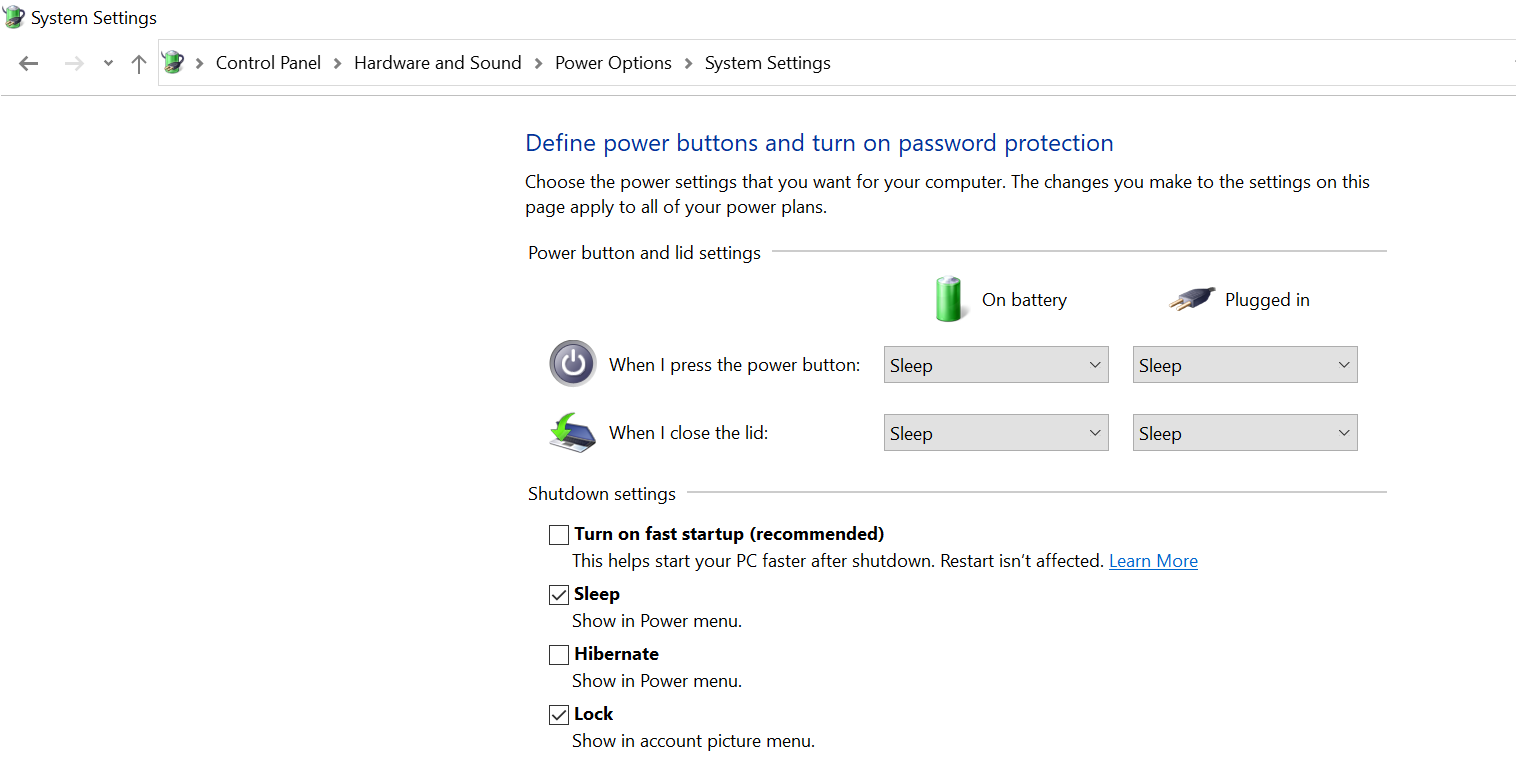Image resolution: width=1516 pixels, height=758 pixels.
Task: Click the System Settings title bar icon
Action: click(13, 17)
